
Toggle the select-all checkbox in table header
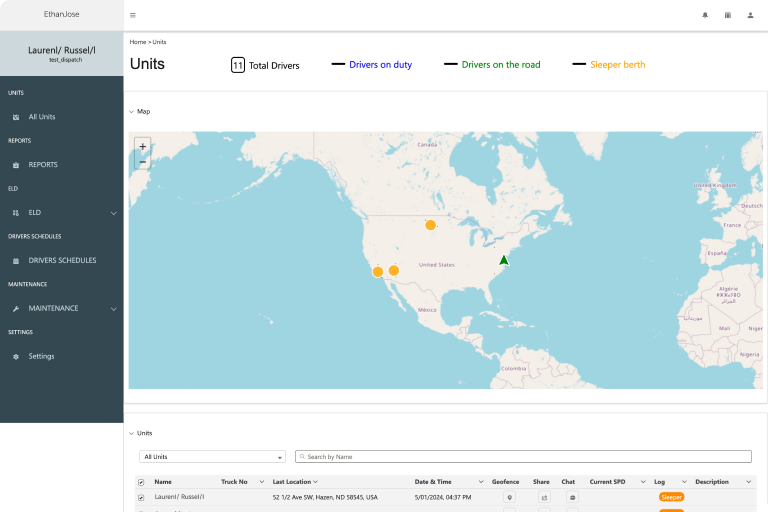tap(141, 482)
